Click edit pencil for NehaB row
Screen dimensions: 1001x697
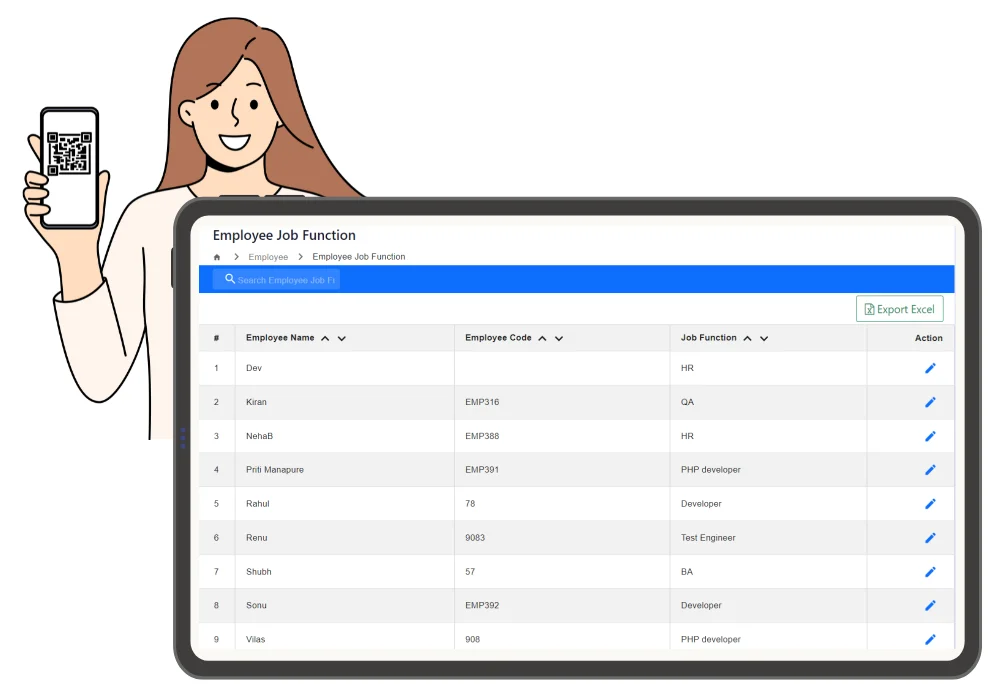point(930,436)
